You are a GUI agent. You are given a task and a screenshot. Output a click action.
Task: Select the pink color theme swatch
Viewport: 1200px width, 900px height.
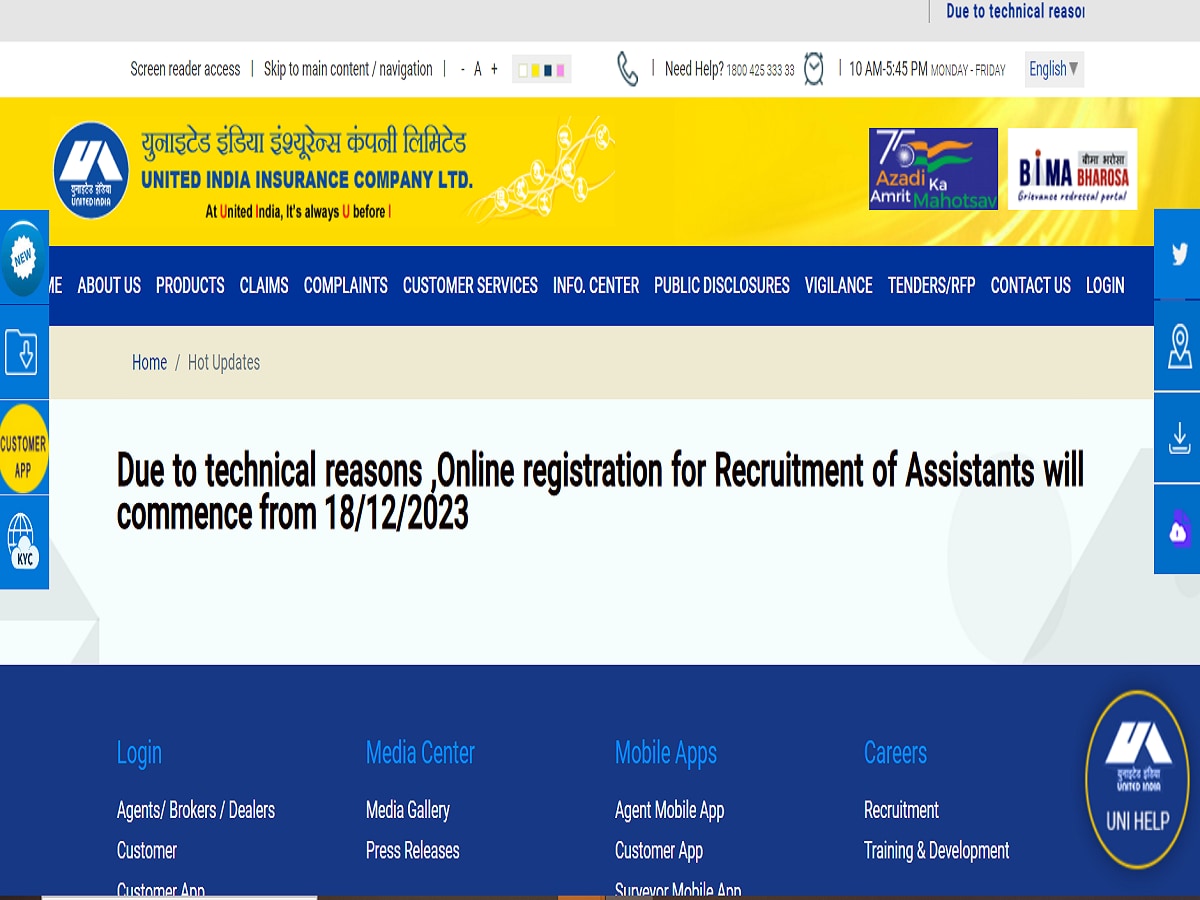coord(561,70)
